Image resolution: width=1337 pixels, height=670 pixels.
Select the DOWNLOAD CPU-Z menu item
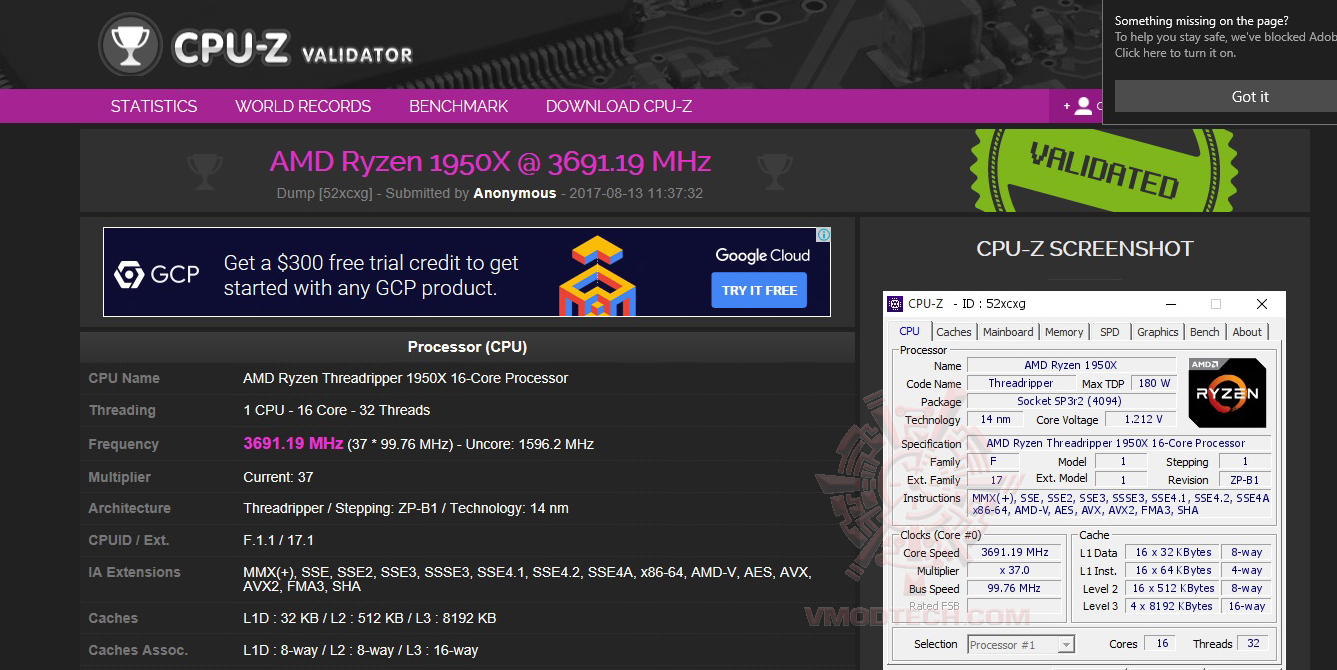618,106
